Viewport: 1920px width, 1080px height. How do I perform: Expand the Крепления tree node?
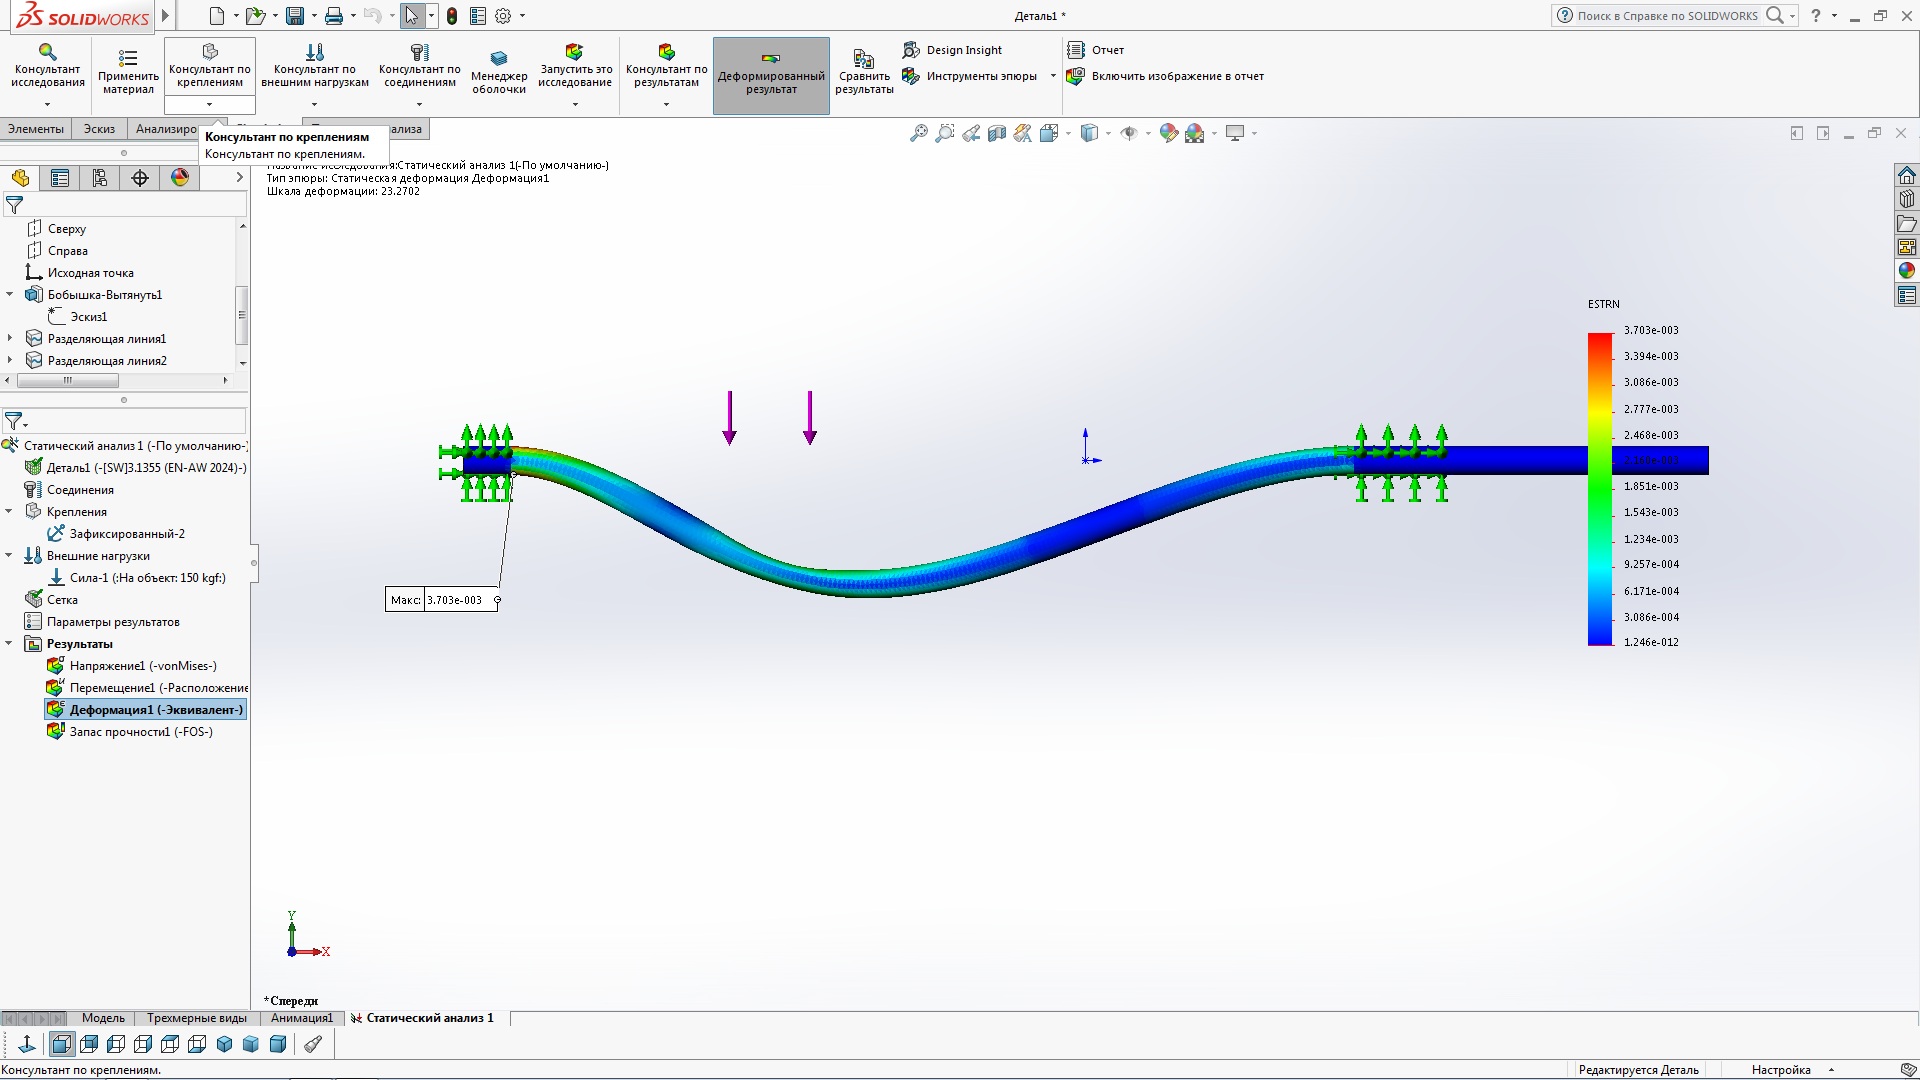click(x=13, y=512)
